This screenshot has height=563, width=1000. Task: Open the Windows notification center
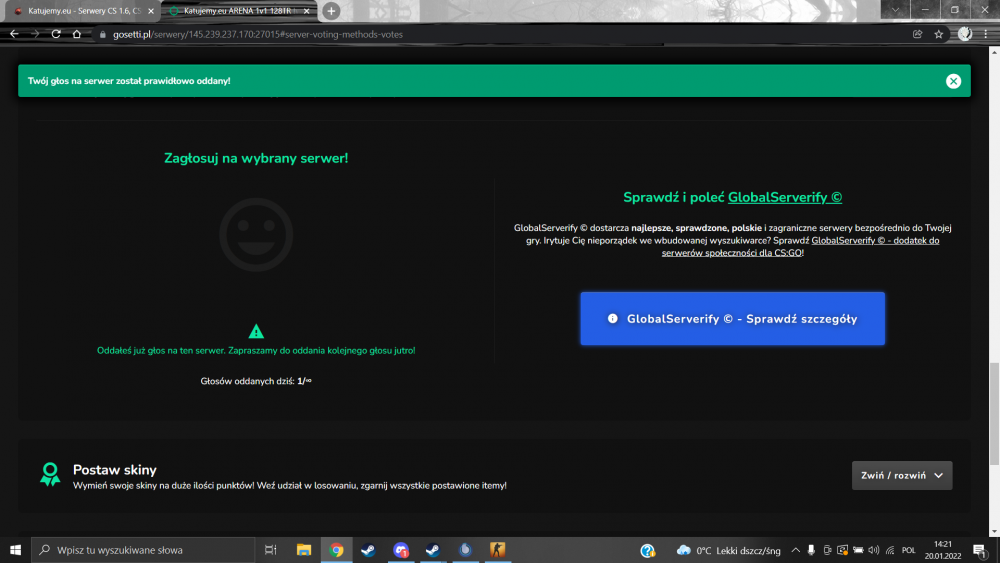click(x=980, y=550)
